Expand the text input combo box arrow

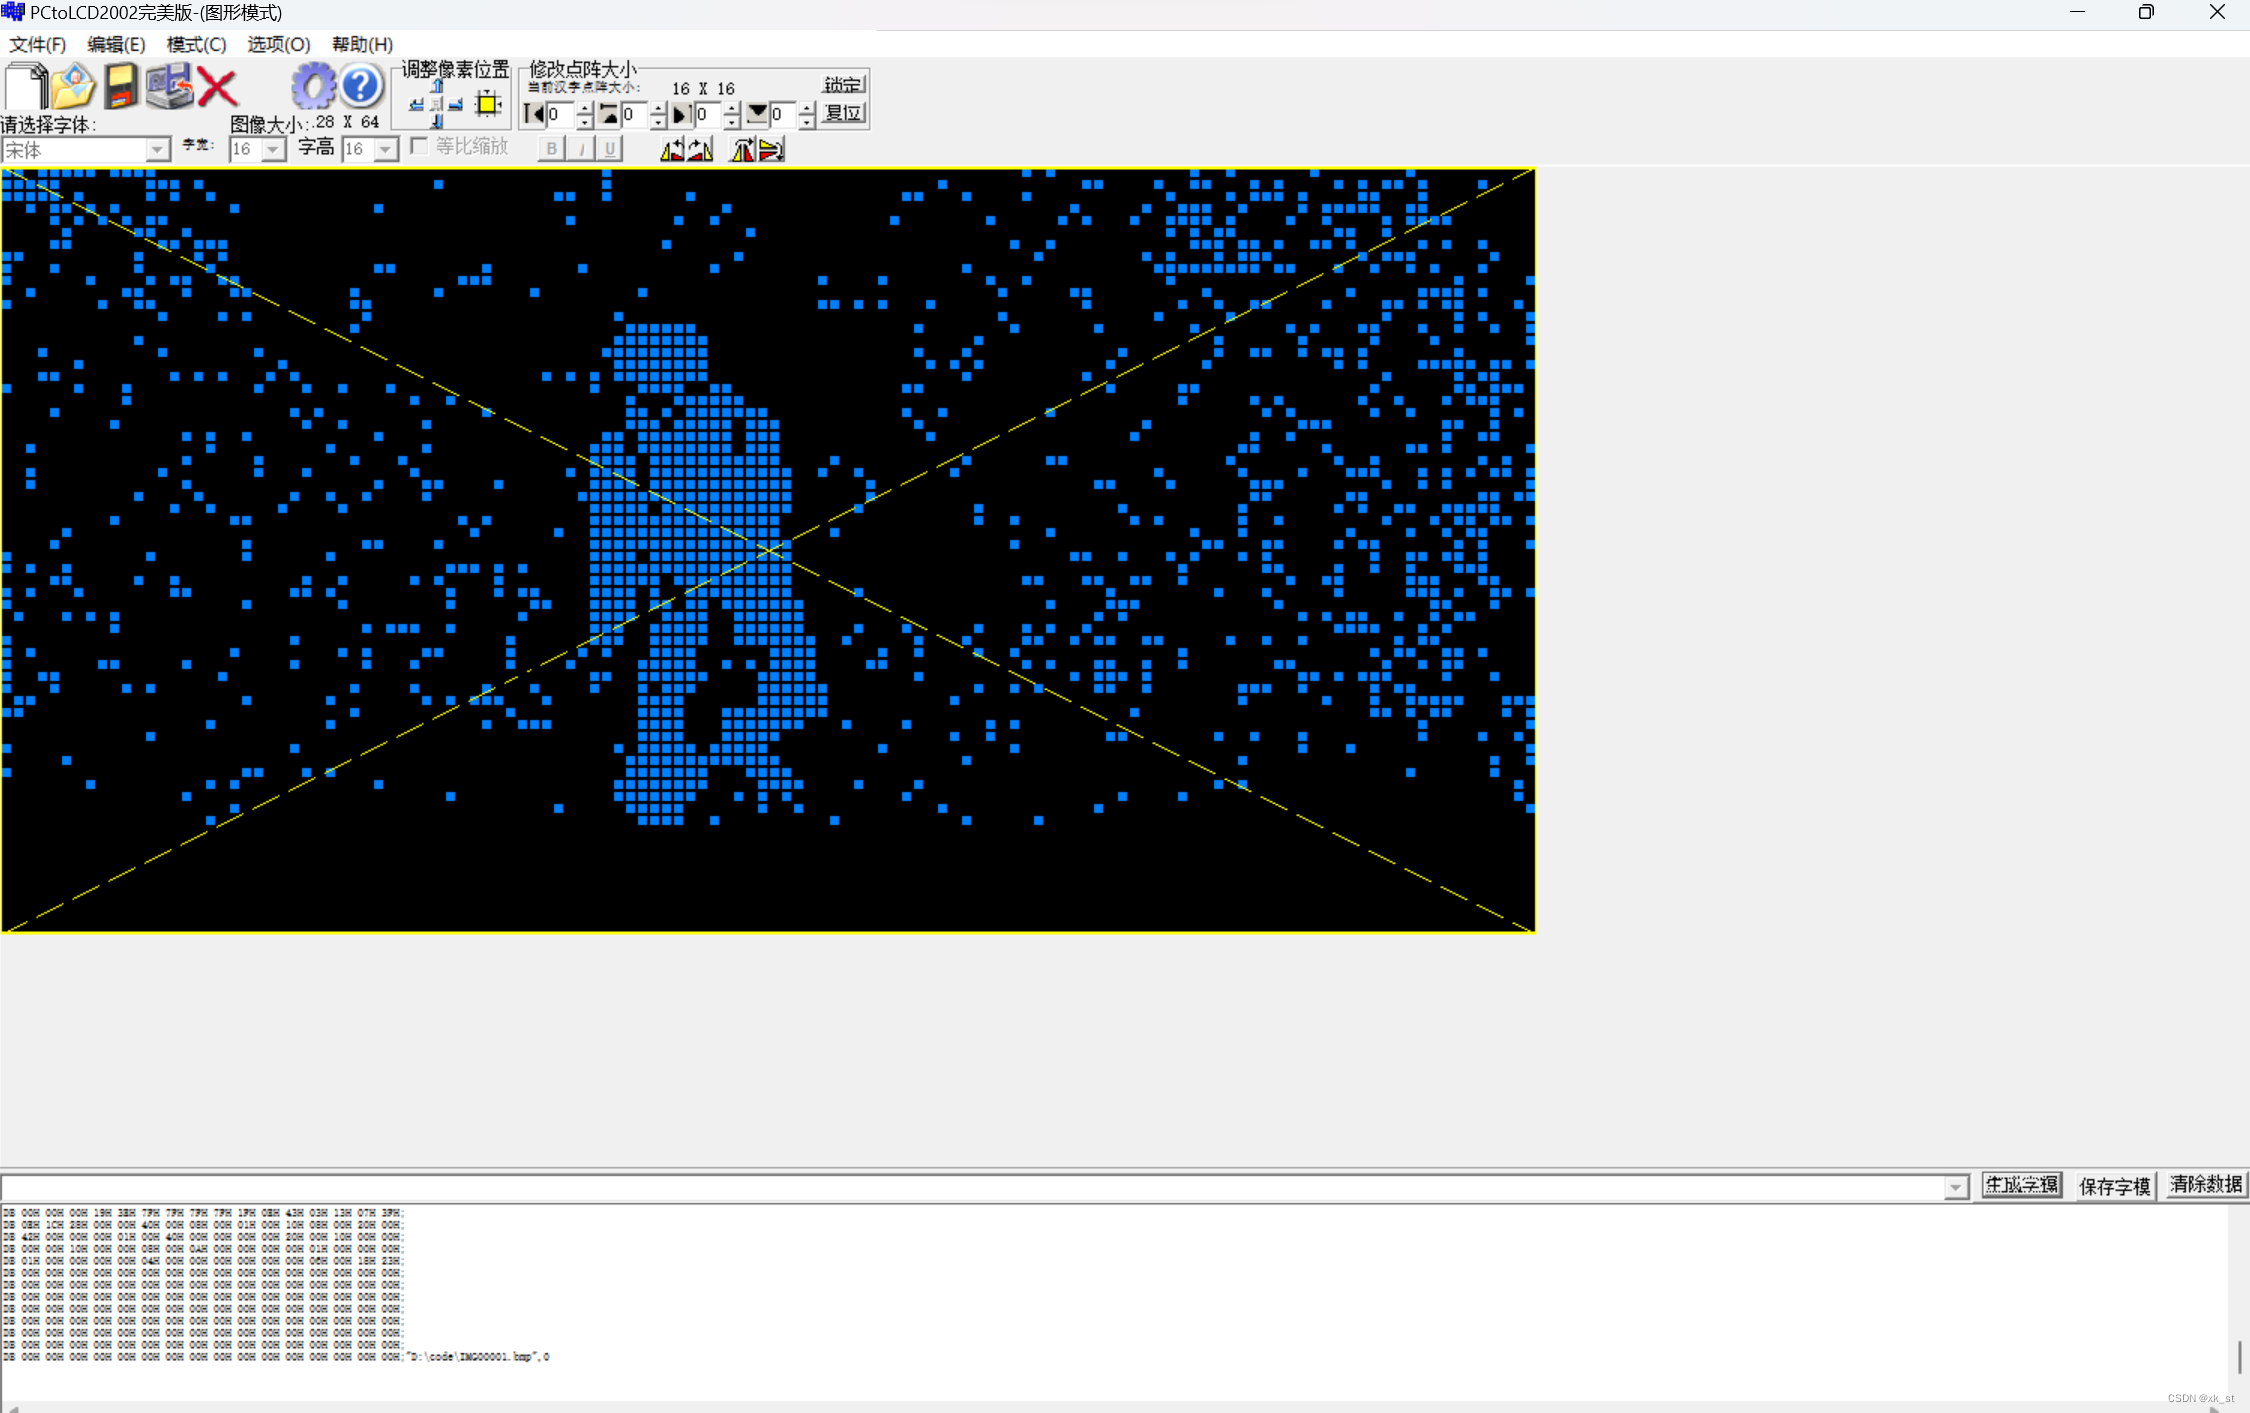(1955, 1187)
